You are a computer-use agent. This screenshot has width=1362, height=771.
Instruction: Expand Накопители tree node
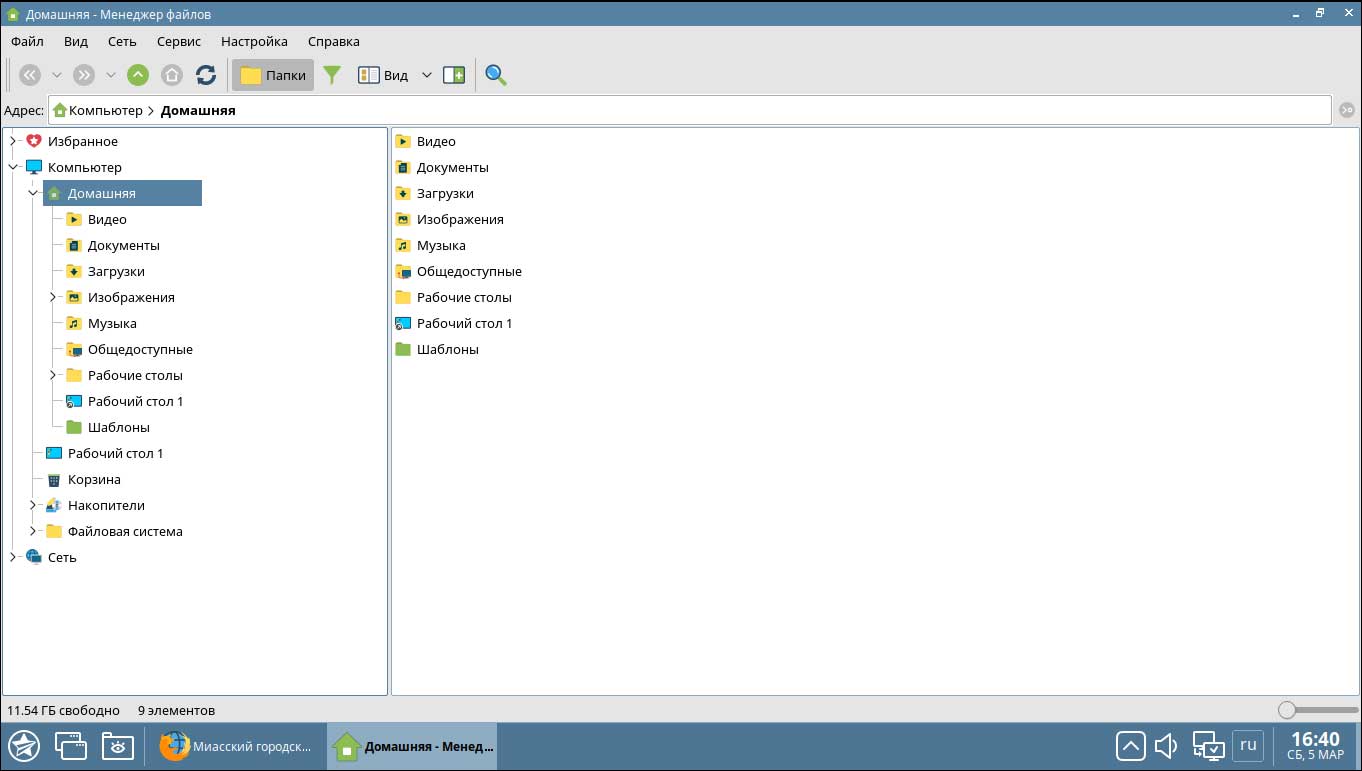(33, 505)
